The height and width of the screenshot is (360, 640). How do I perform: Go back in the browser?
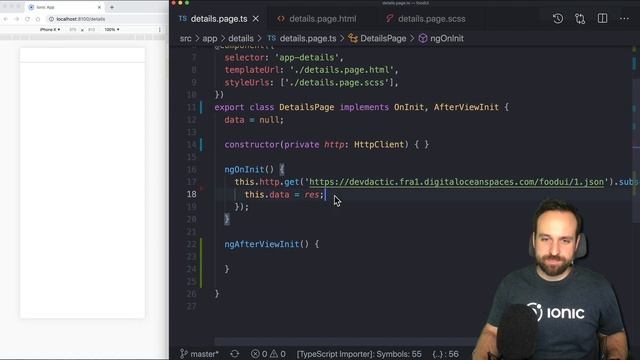(x=6, y=19)
